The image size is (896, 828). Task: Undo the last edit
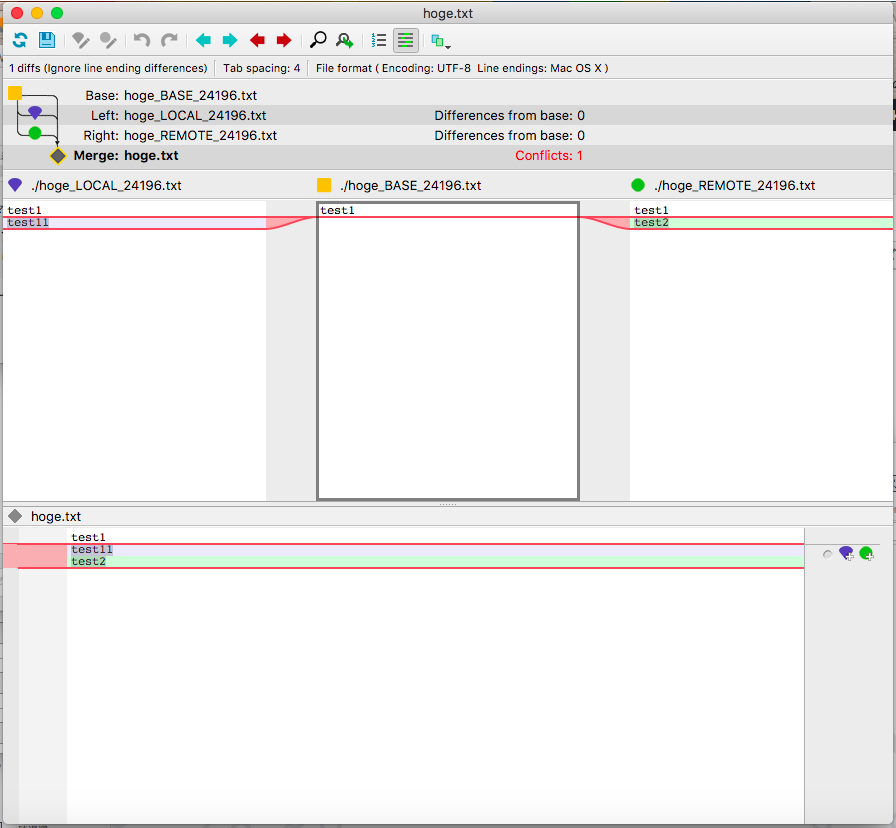[x=142, y=40]
